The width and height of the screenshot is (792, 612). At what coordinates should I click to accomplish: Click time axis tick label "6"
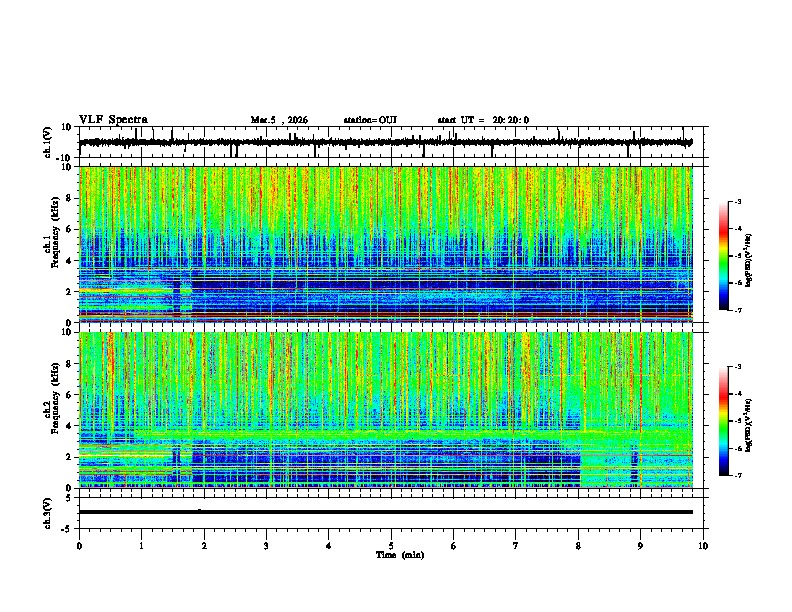point(454,546)
